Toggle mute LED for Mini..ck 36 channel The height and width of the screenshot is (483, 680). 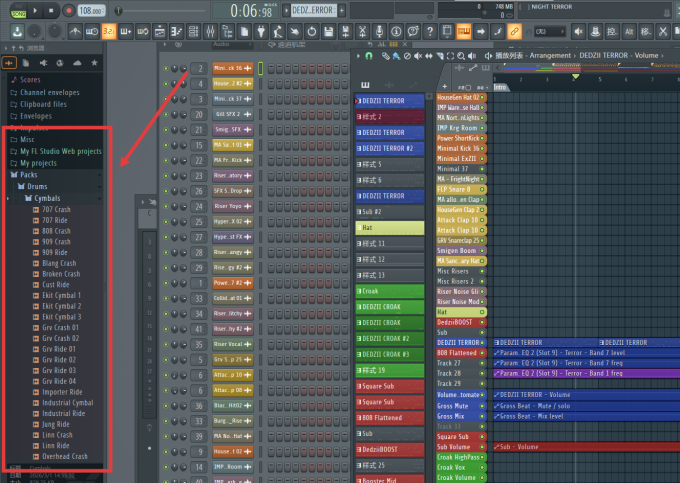(x=166, y=69)
